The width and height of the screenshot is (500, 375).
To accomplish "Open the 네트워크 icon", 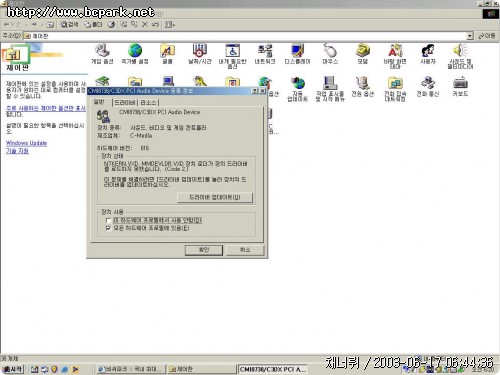I will coord(265,54).
